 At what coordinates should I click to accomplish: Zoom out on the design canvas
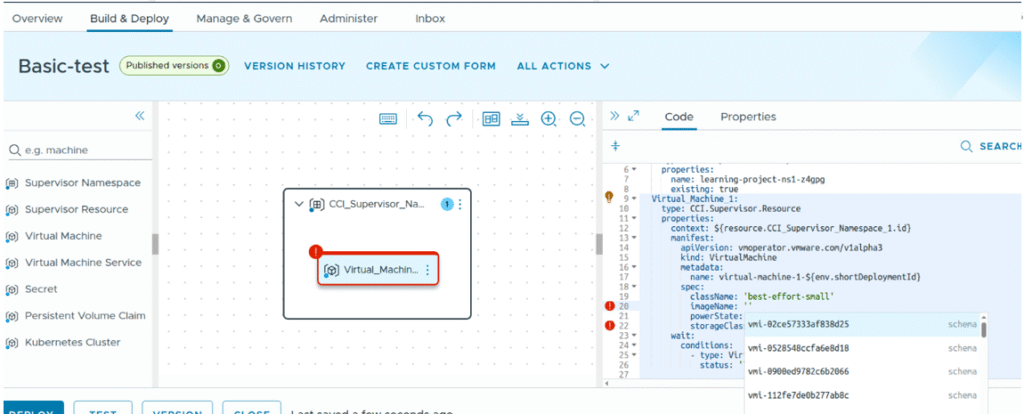click(x=577, y=118)
